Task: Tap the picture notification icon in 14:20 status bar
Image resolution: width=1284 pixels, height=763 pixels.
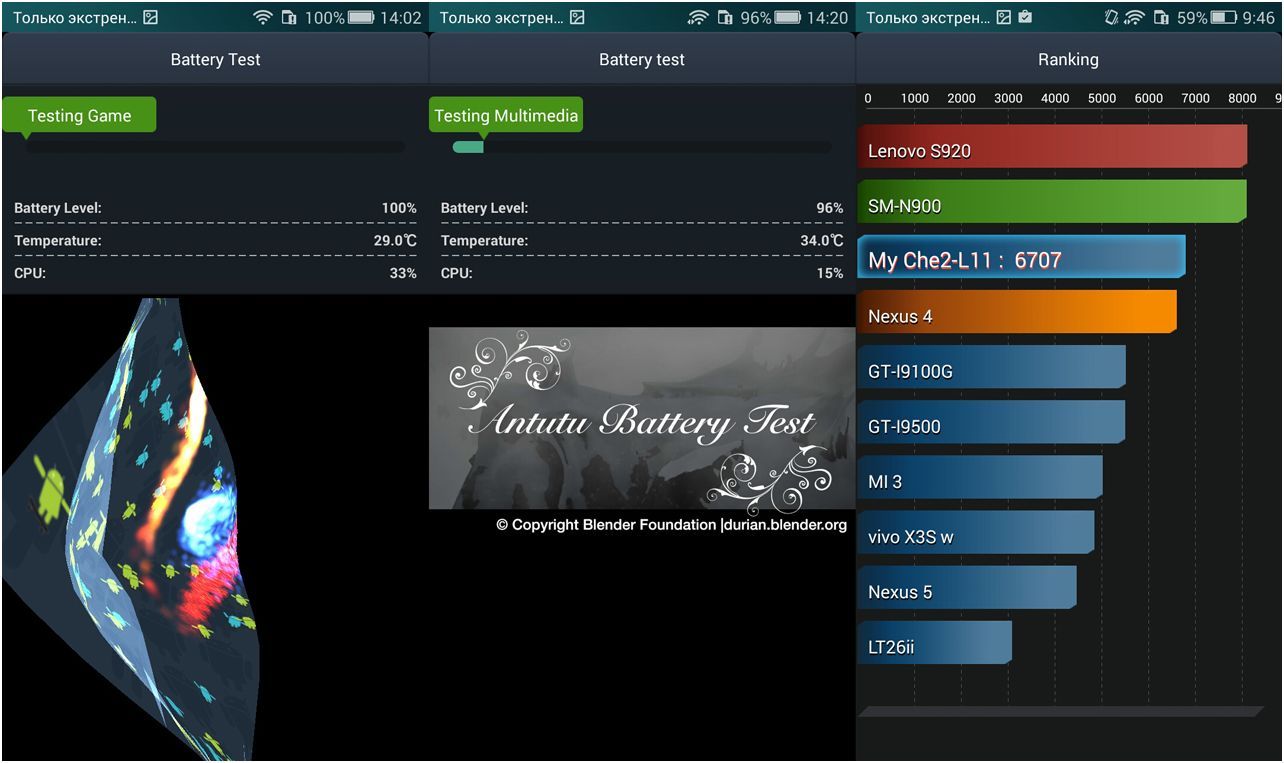Action: 577,18
